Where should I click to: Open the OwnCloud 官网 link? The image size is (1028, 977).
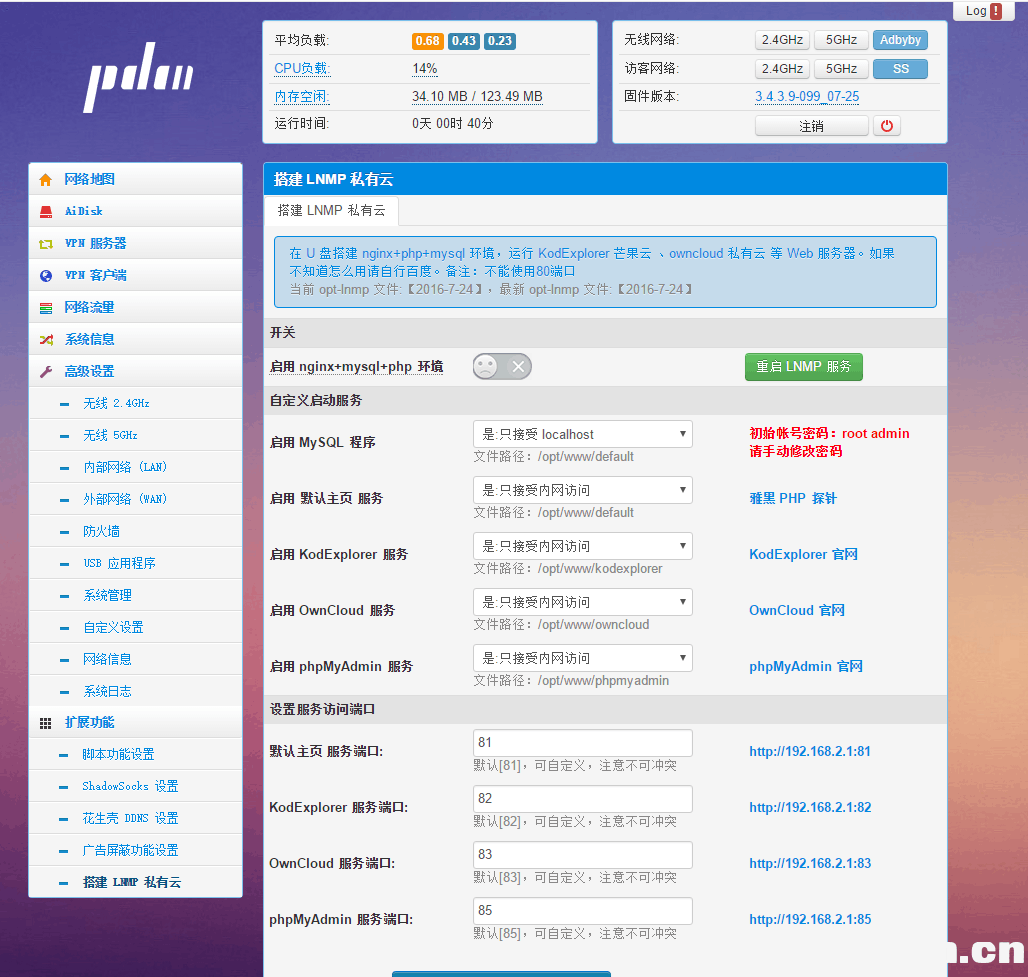tap(797, 610)
